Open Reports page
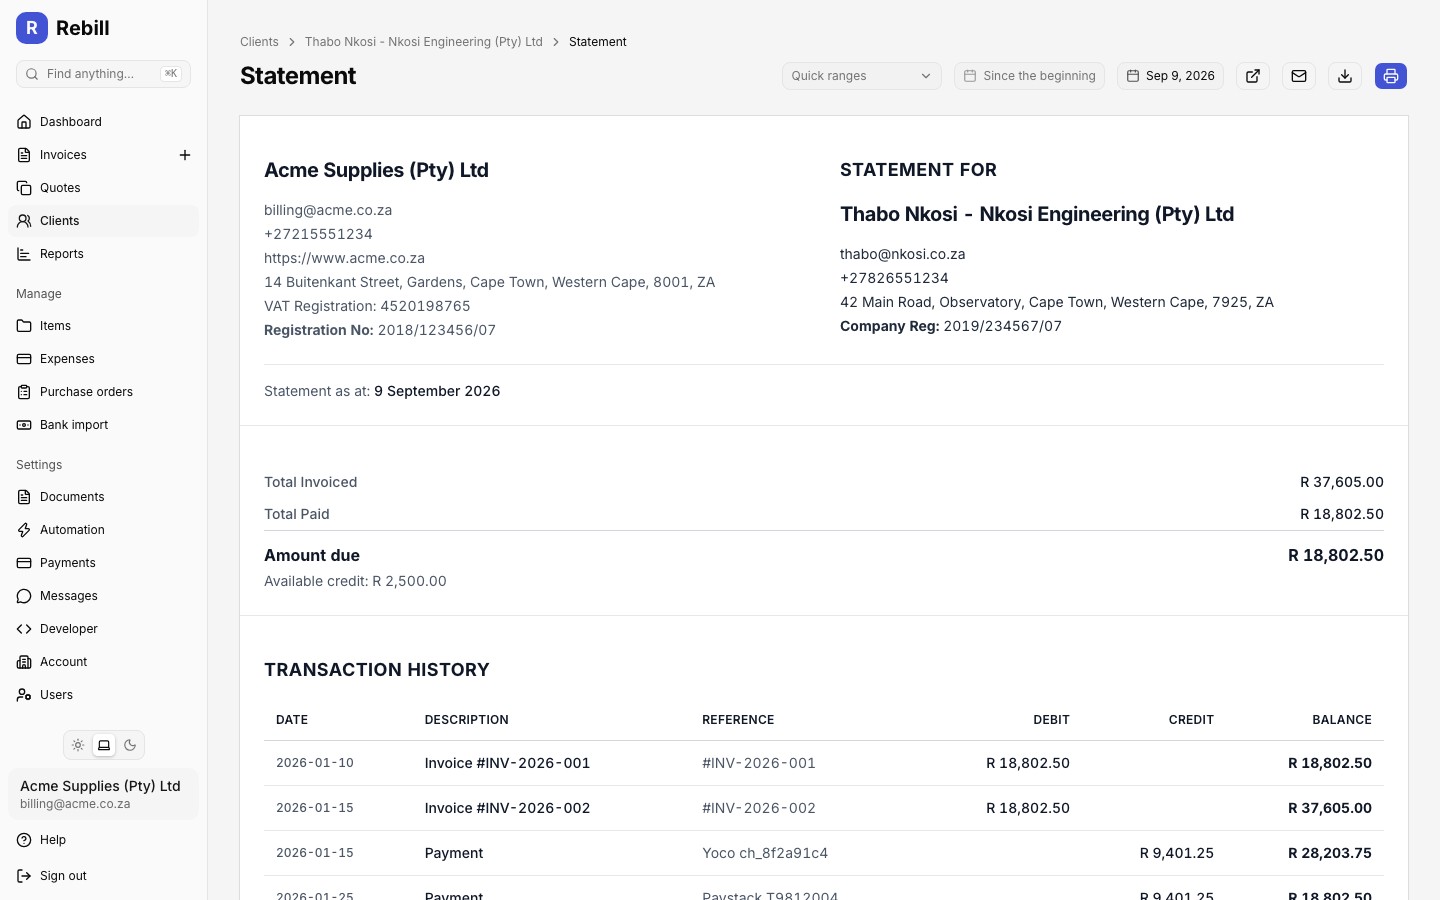This screenshot has width=1440, height=900. pos(103,254)
